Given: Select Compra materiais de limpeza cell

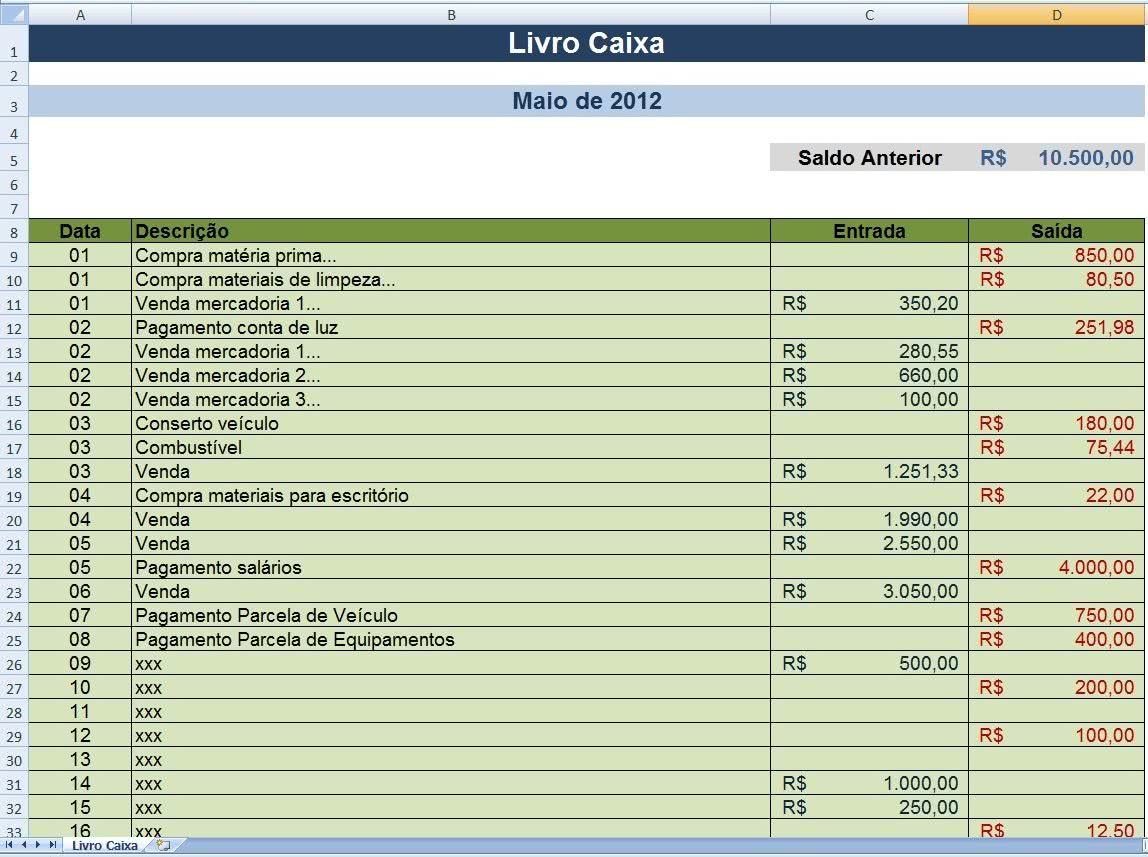Looking at the screenshot, I should coord(451,280).
